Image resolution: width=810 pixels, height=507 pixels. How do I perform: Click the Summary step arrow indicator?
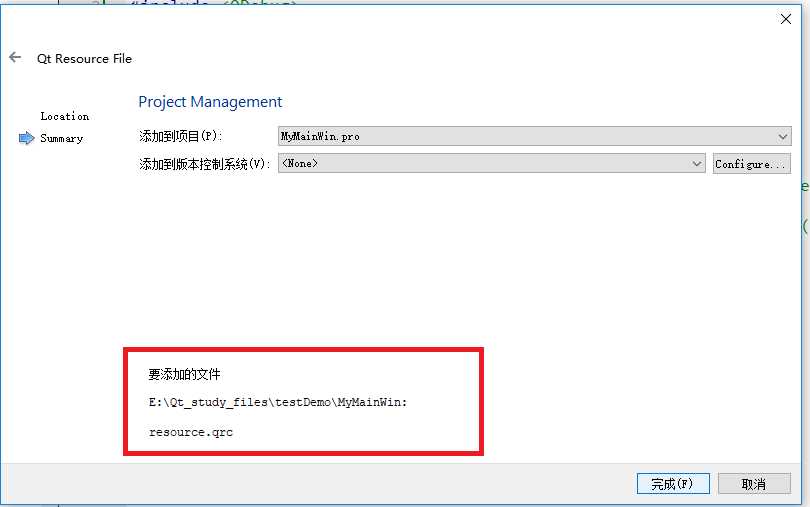click(x=26, y=138)
